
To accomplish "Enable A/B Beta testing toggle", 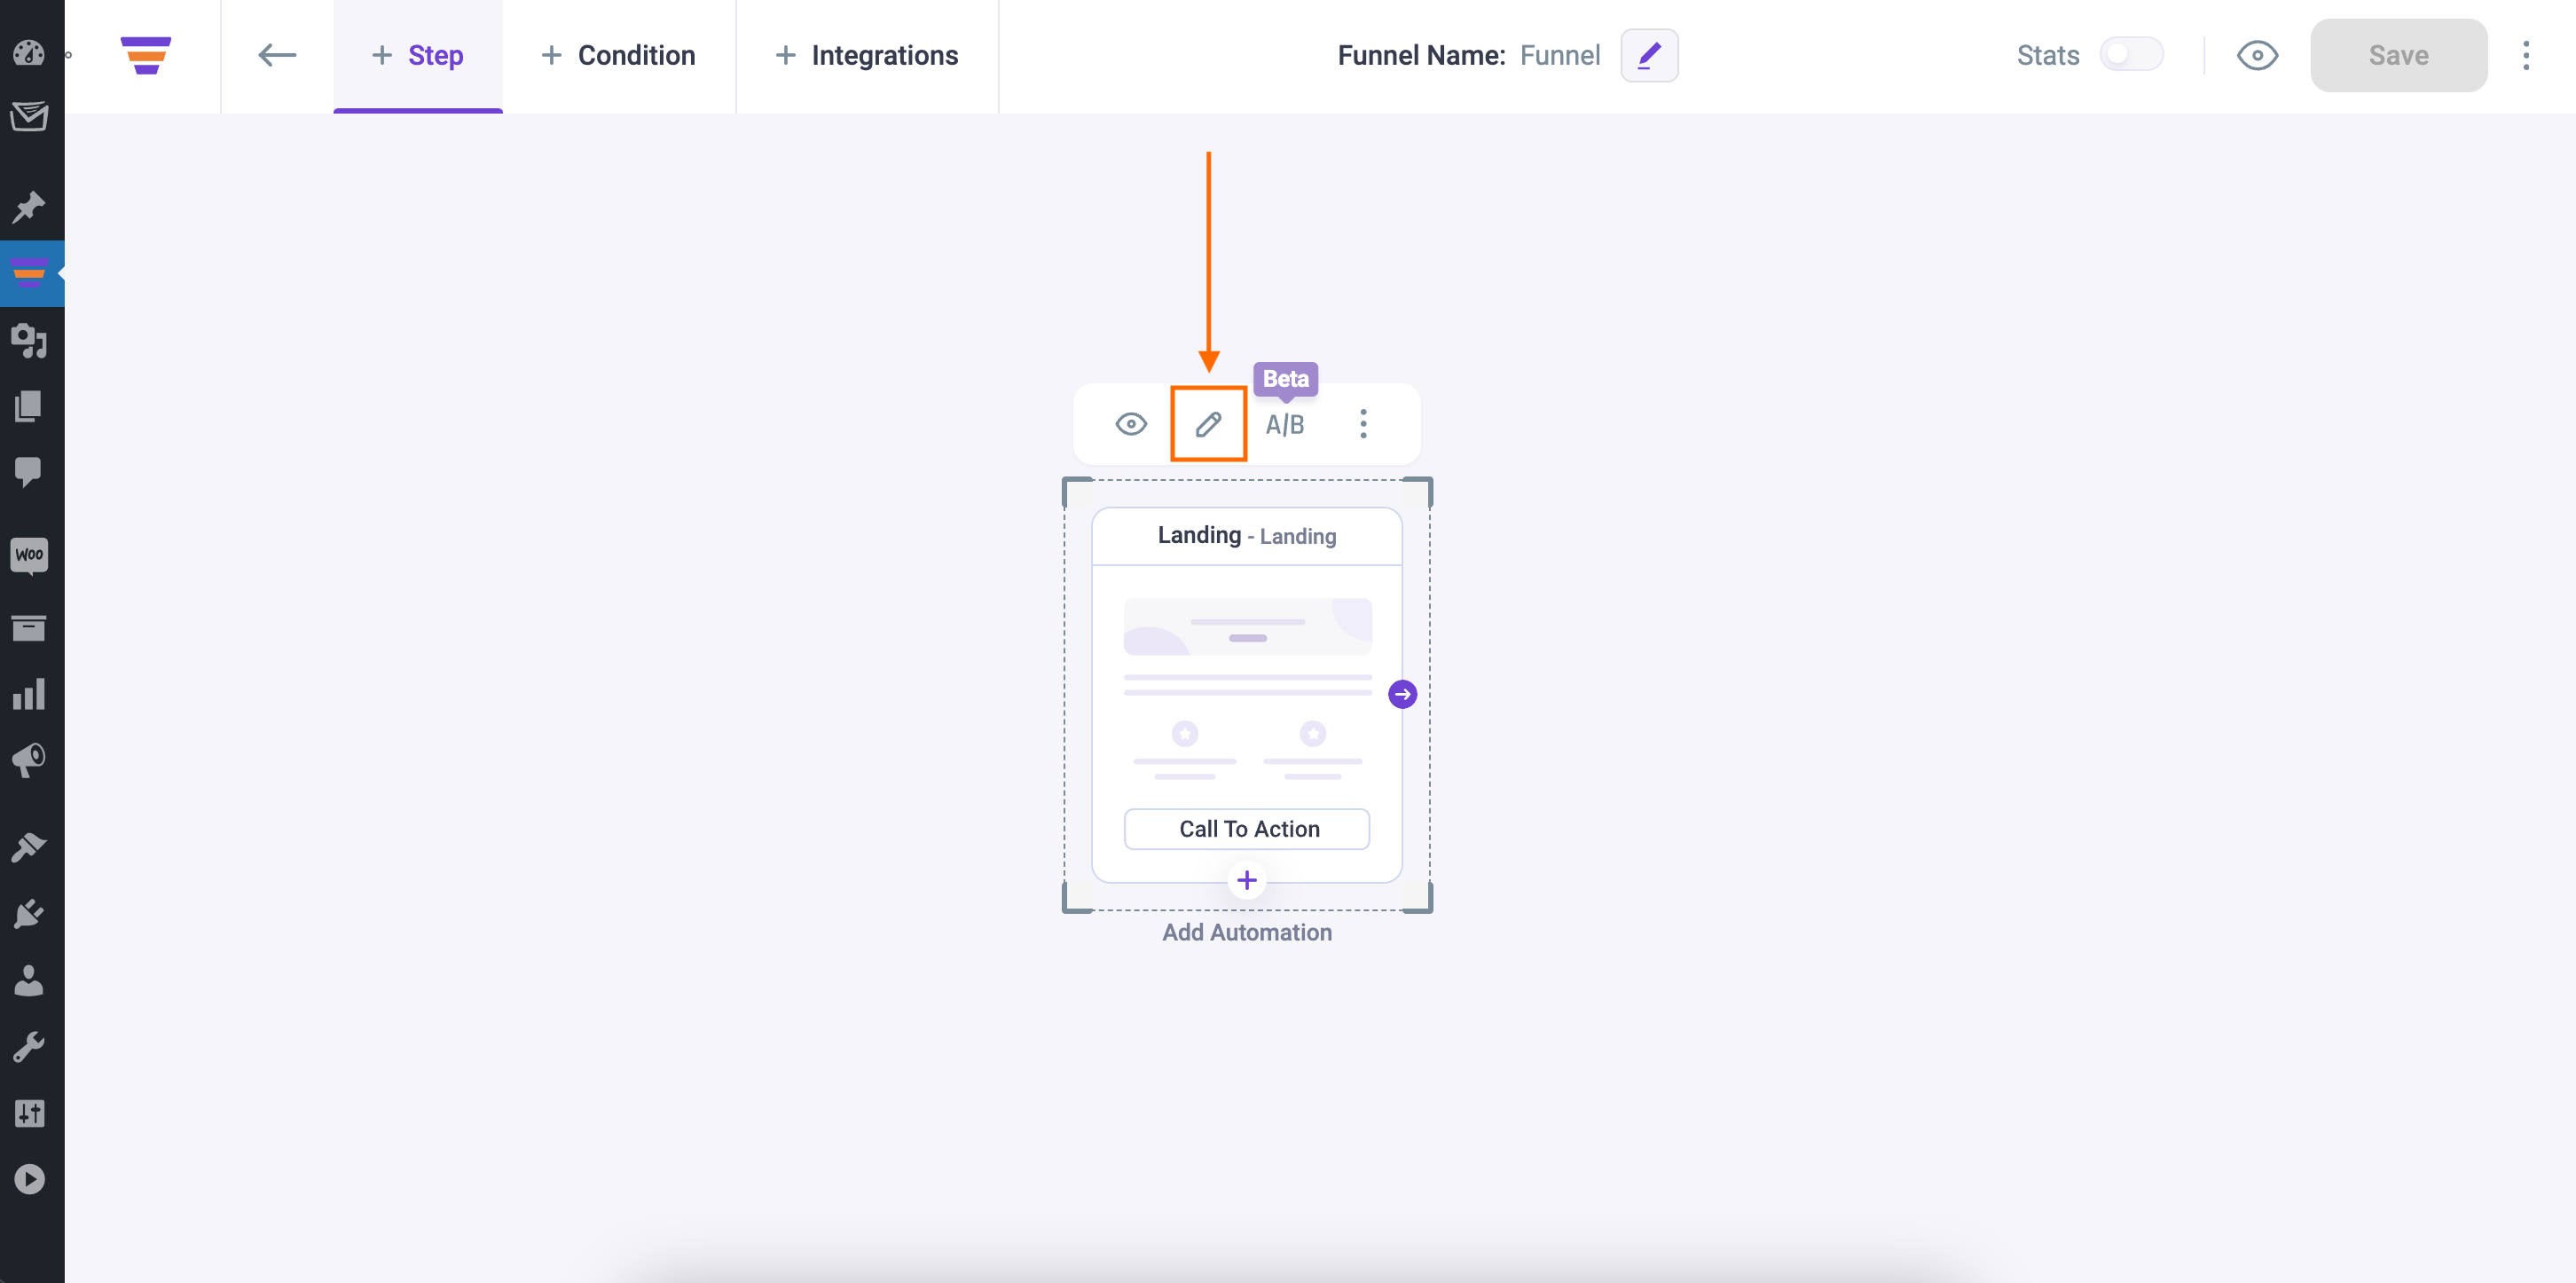I will [x=1284, y=424].
